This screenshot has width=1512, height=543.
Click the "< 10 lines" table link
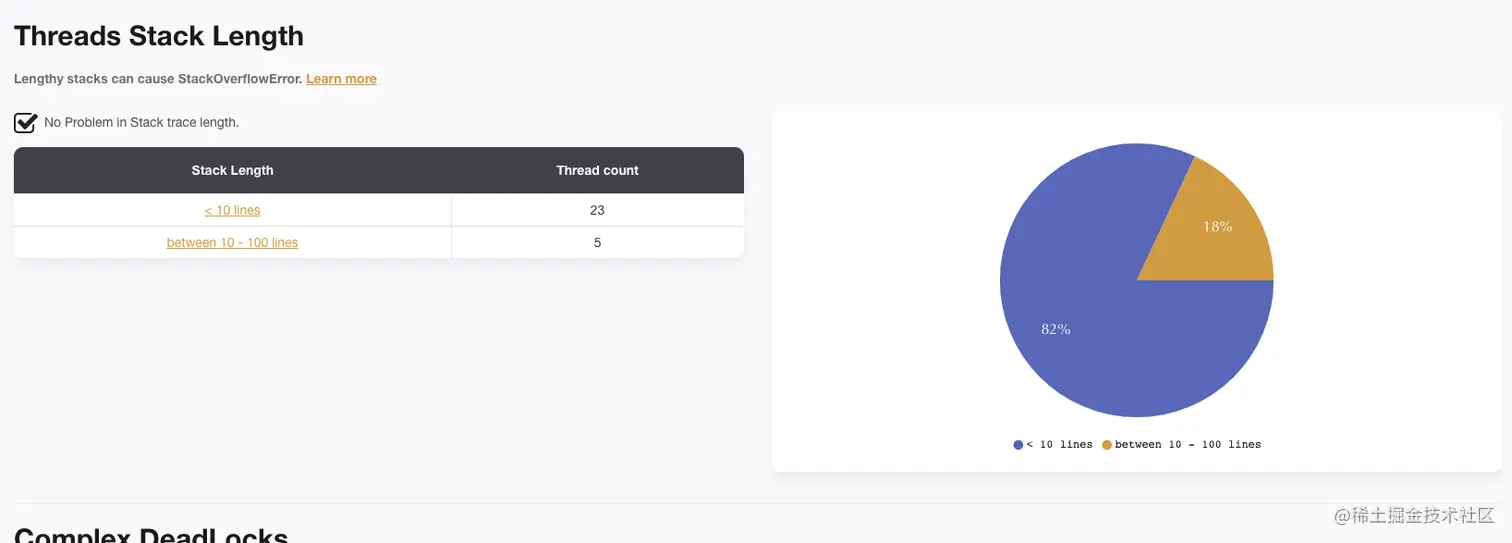(x=232, y=210)
